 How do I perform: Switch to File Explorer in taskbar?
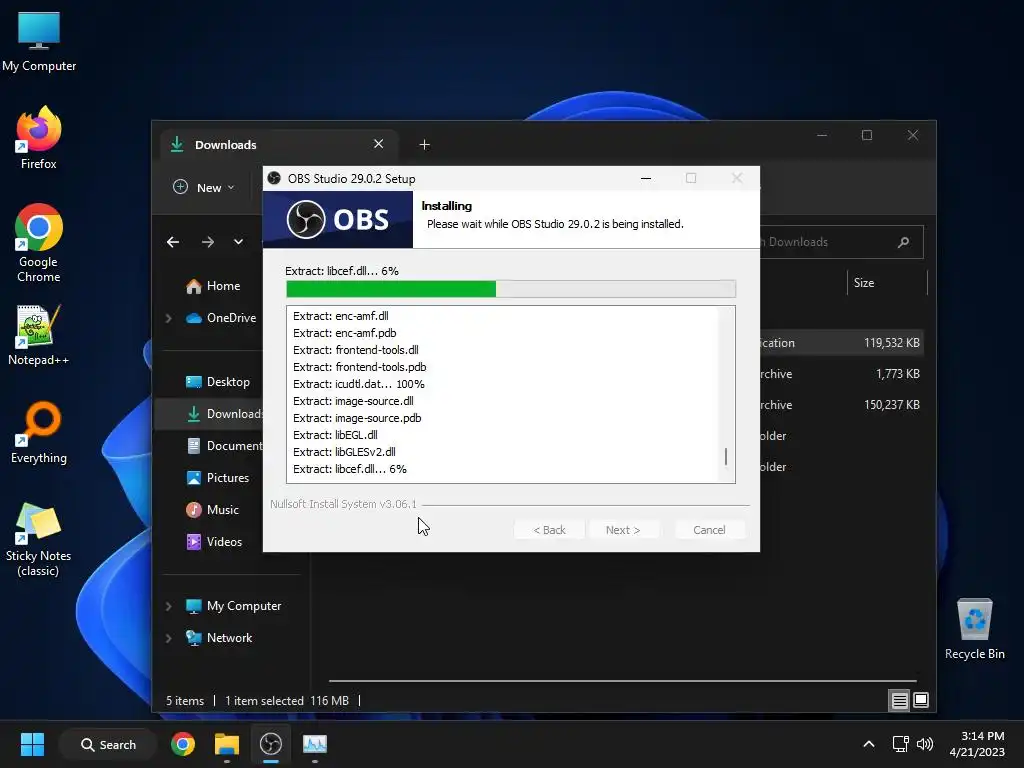pyautogui.click(x=227, y=744)
